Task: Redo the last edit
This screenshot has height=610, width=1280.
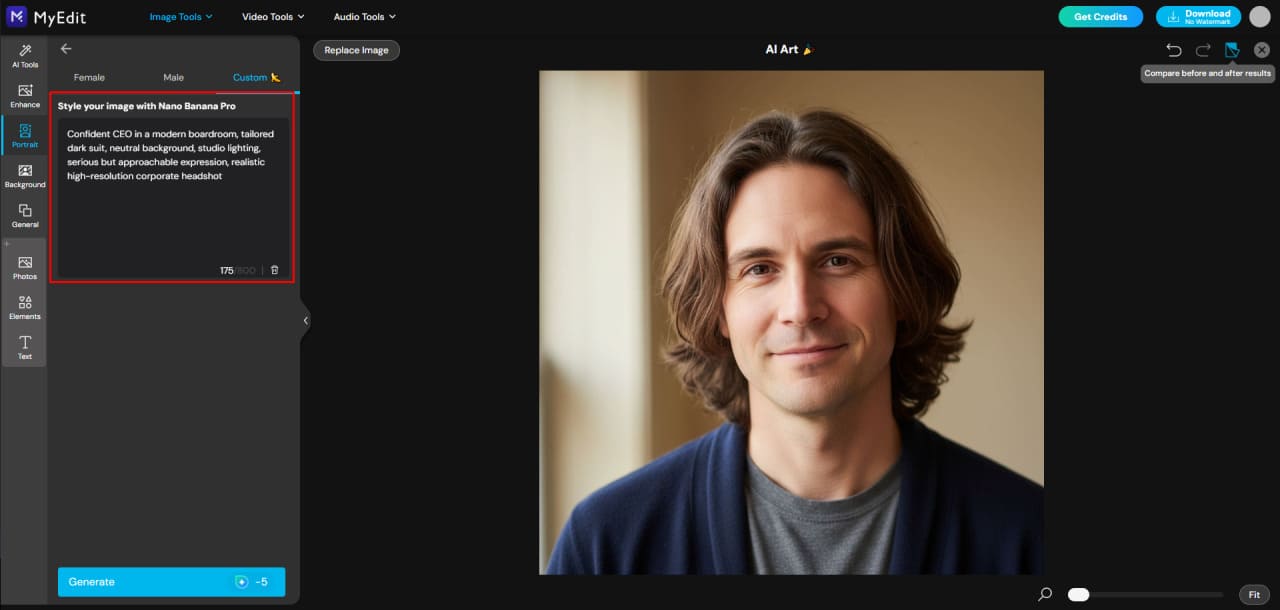Action: pyautogui.click(x=1202, y=49)
